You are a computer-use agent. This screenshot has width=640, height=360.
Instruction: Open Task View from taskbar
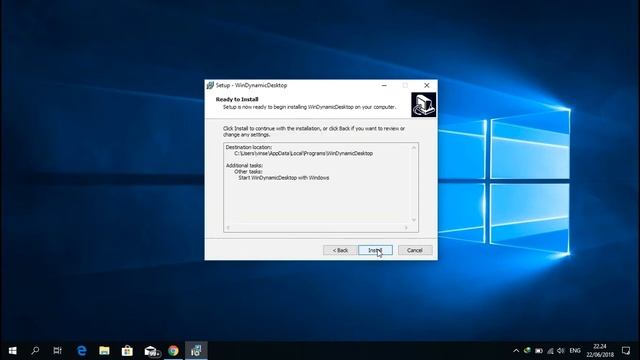point(58,351)
